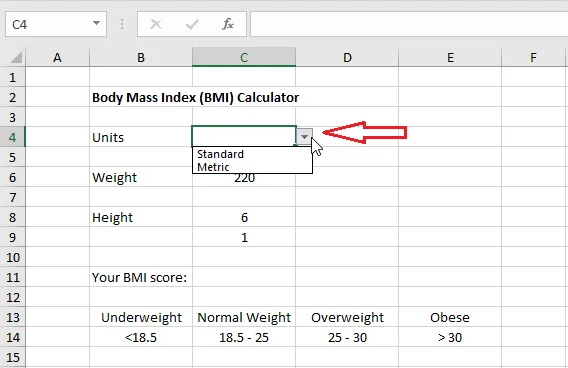Click the Insert Function fx icon

click(x=228, y=24)
